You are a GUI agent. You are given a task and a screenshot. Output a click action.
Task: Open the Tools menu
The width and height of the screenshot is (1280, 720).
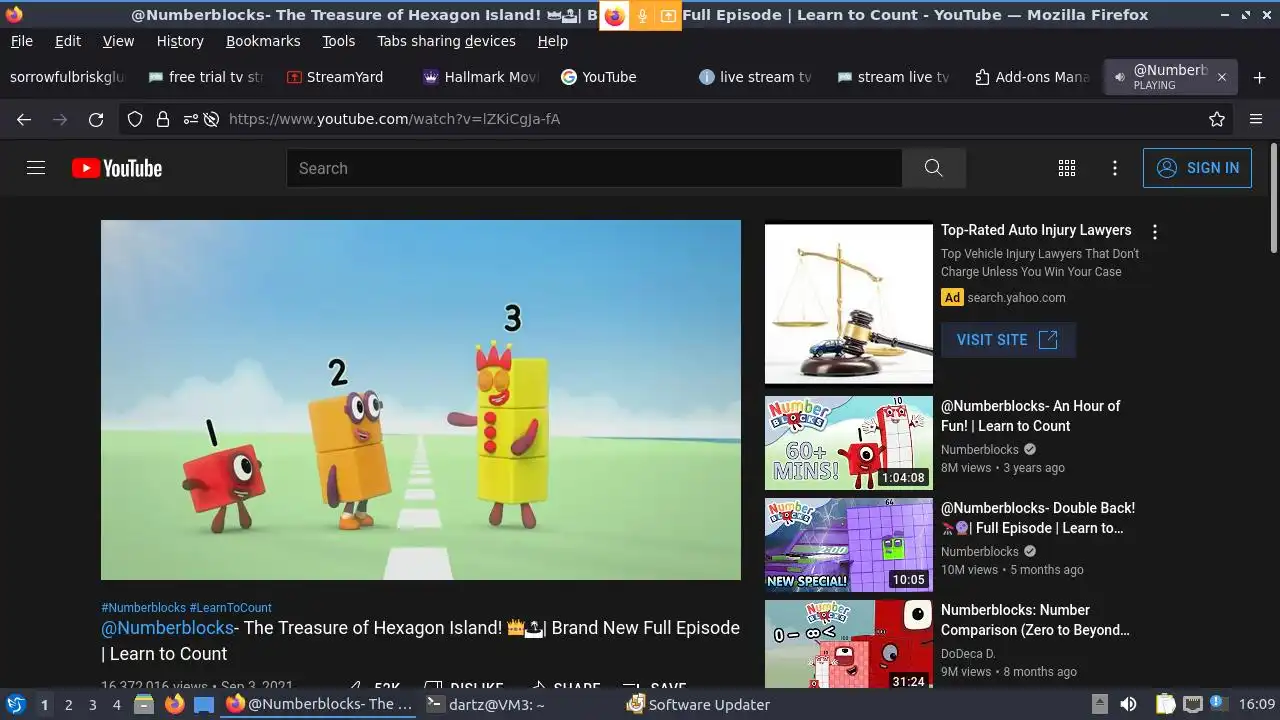coord(339,41)
